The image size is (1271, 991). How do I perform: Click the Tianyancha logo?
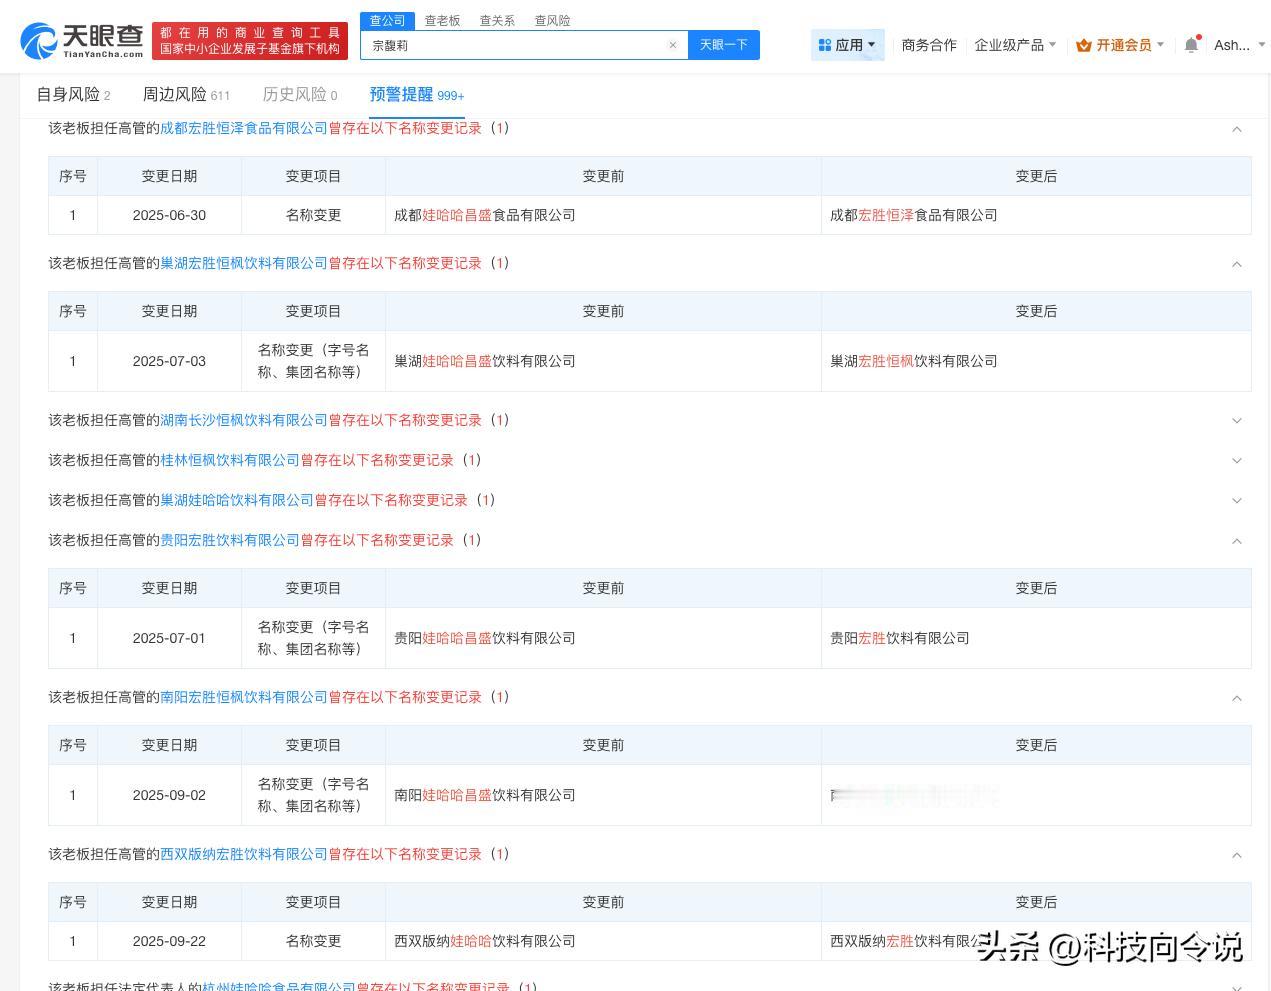pos(82,40)
